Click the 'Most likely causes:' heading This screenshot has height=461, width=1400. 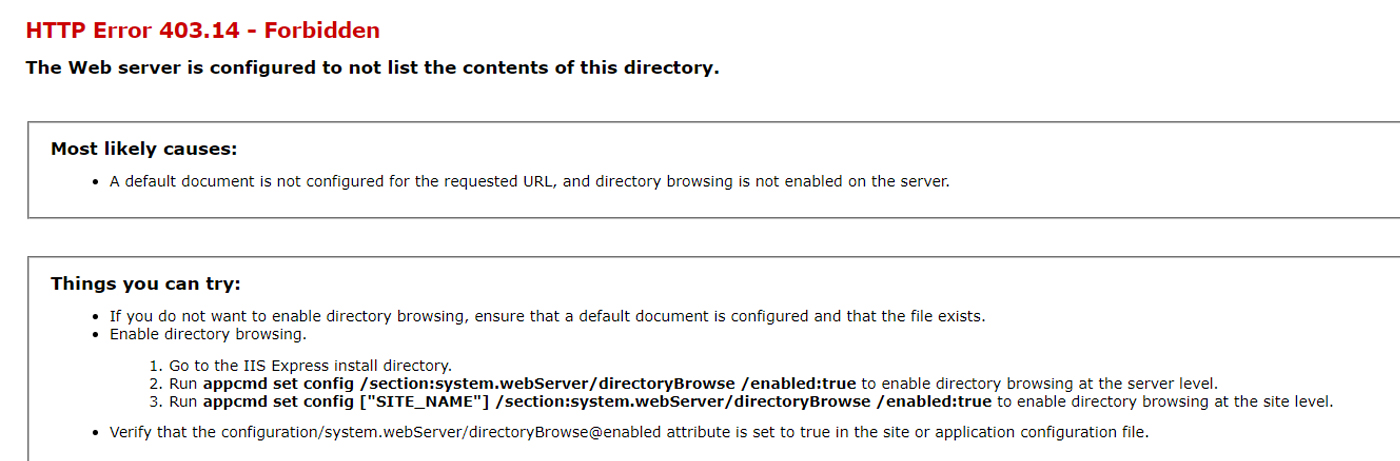(x=144, y=149)
